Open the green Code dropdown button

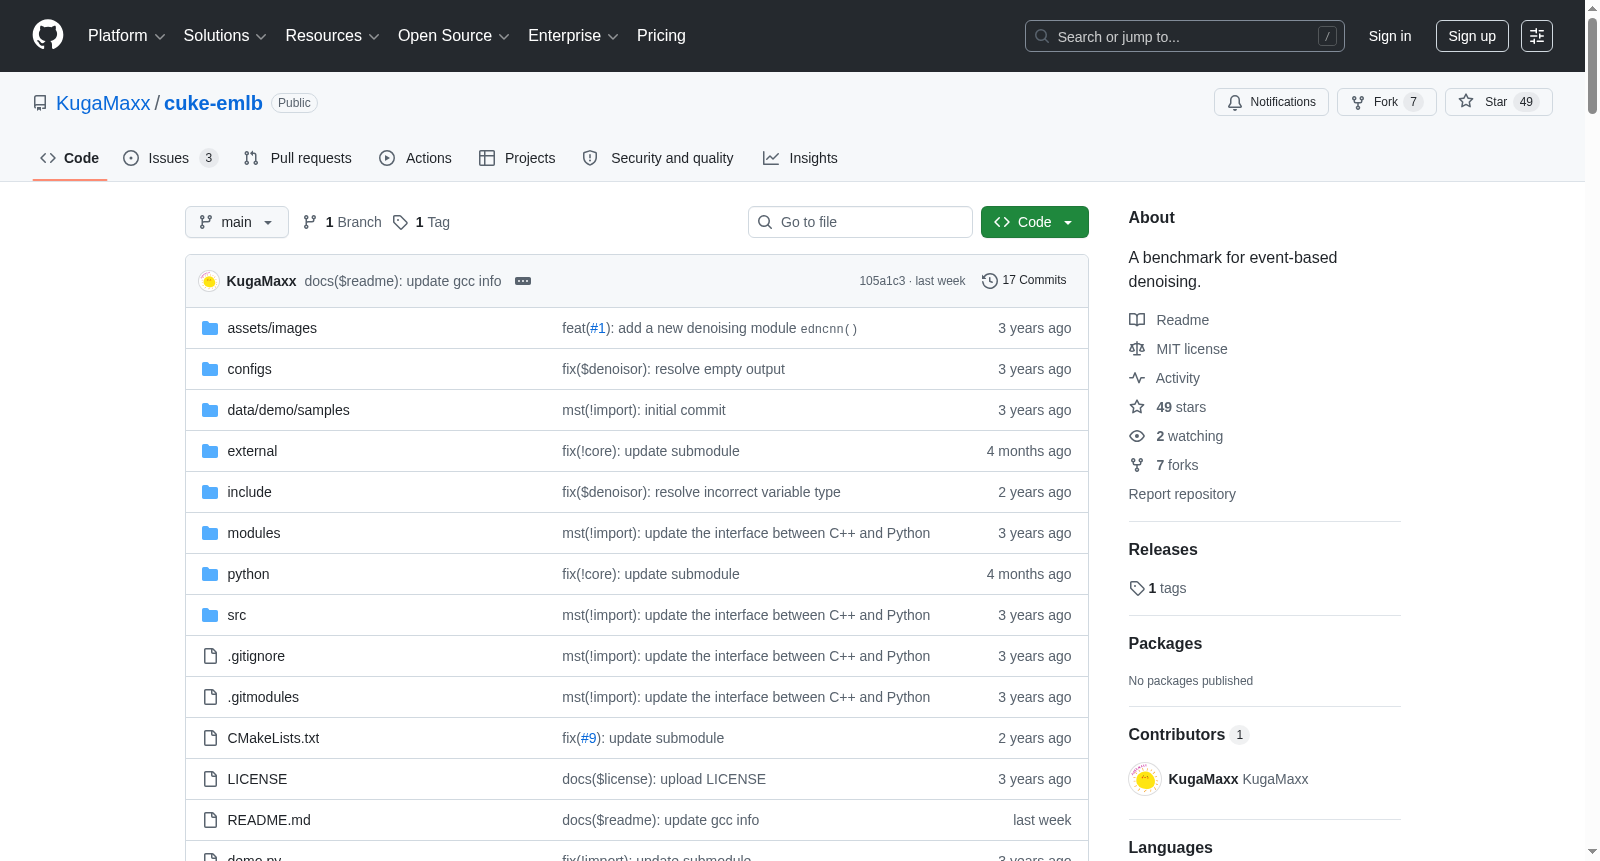click(1035, 222)
